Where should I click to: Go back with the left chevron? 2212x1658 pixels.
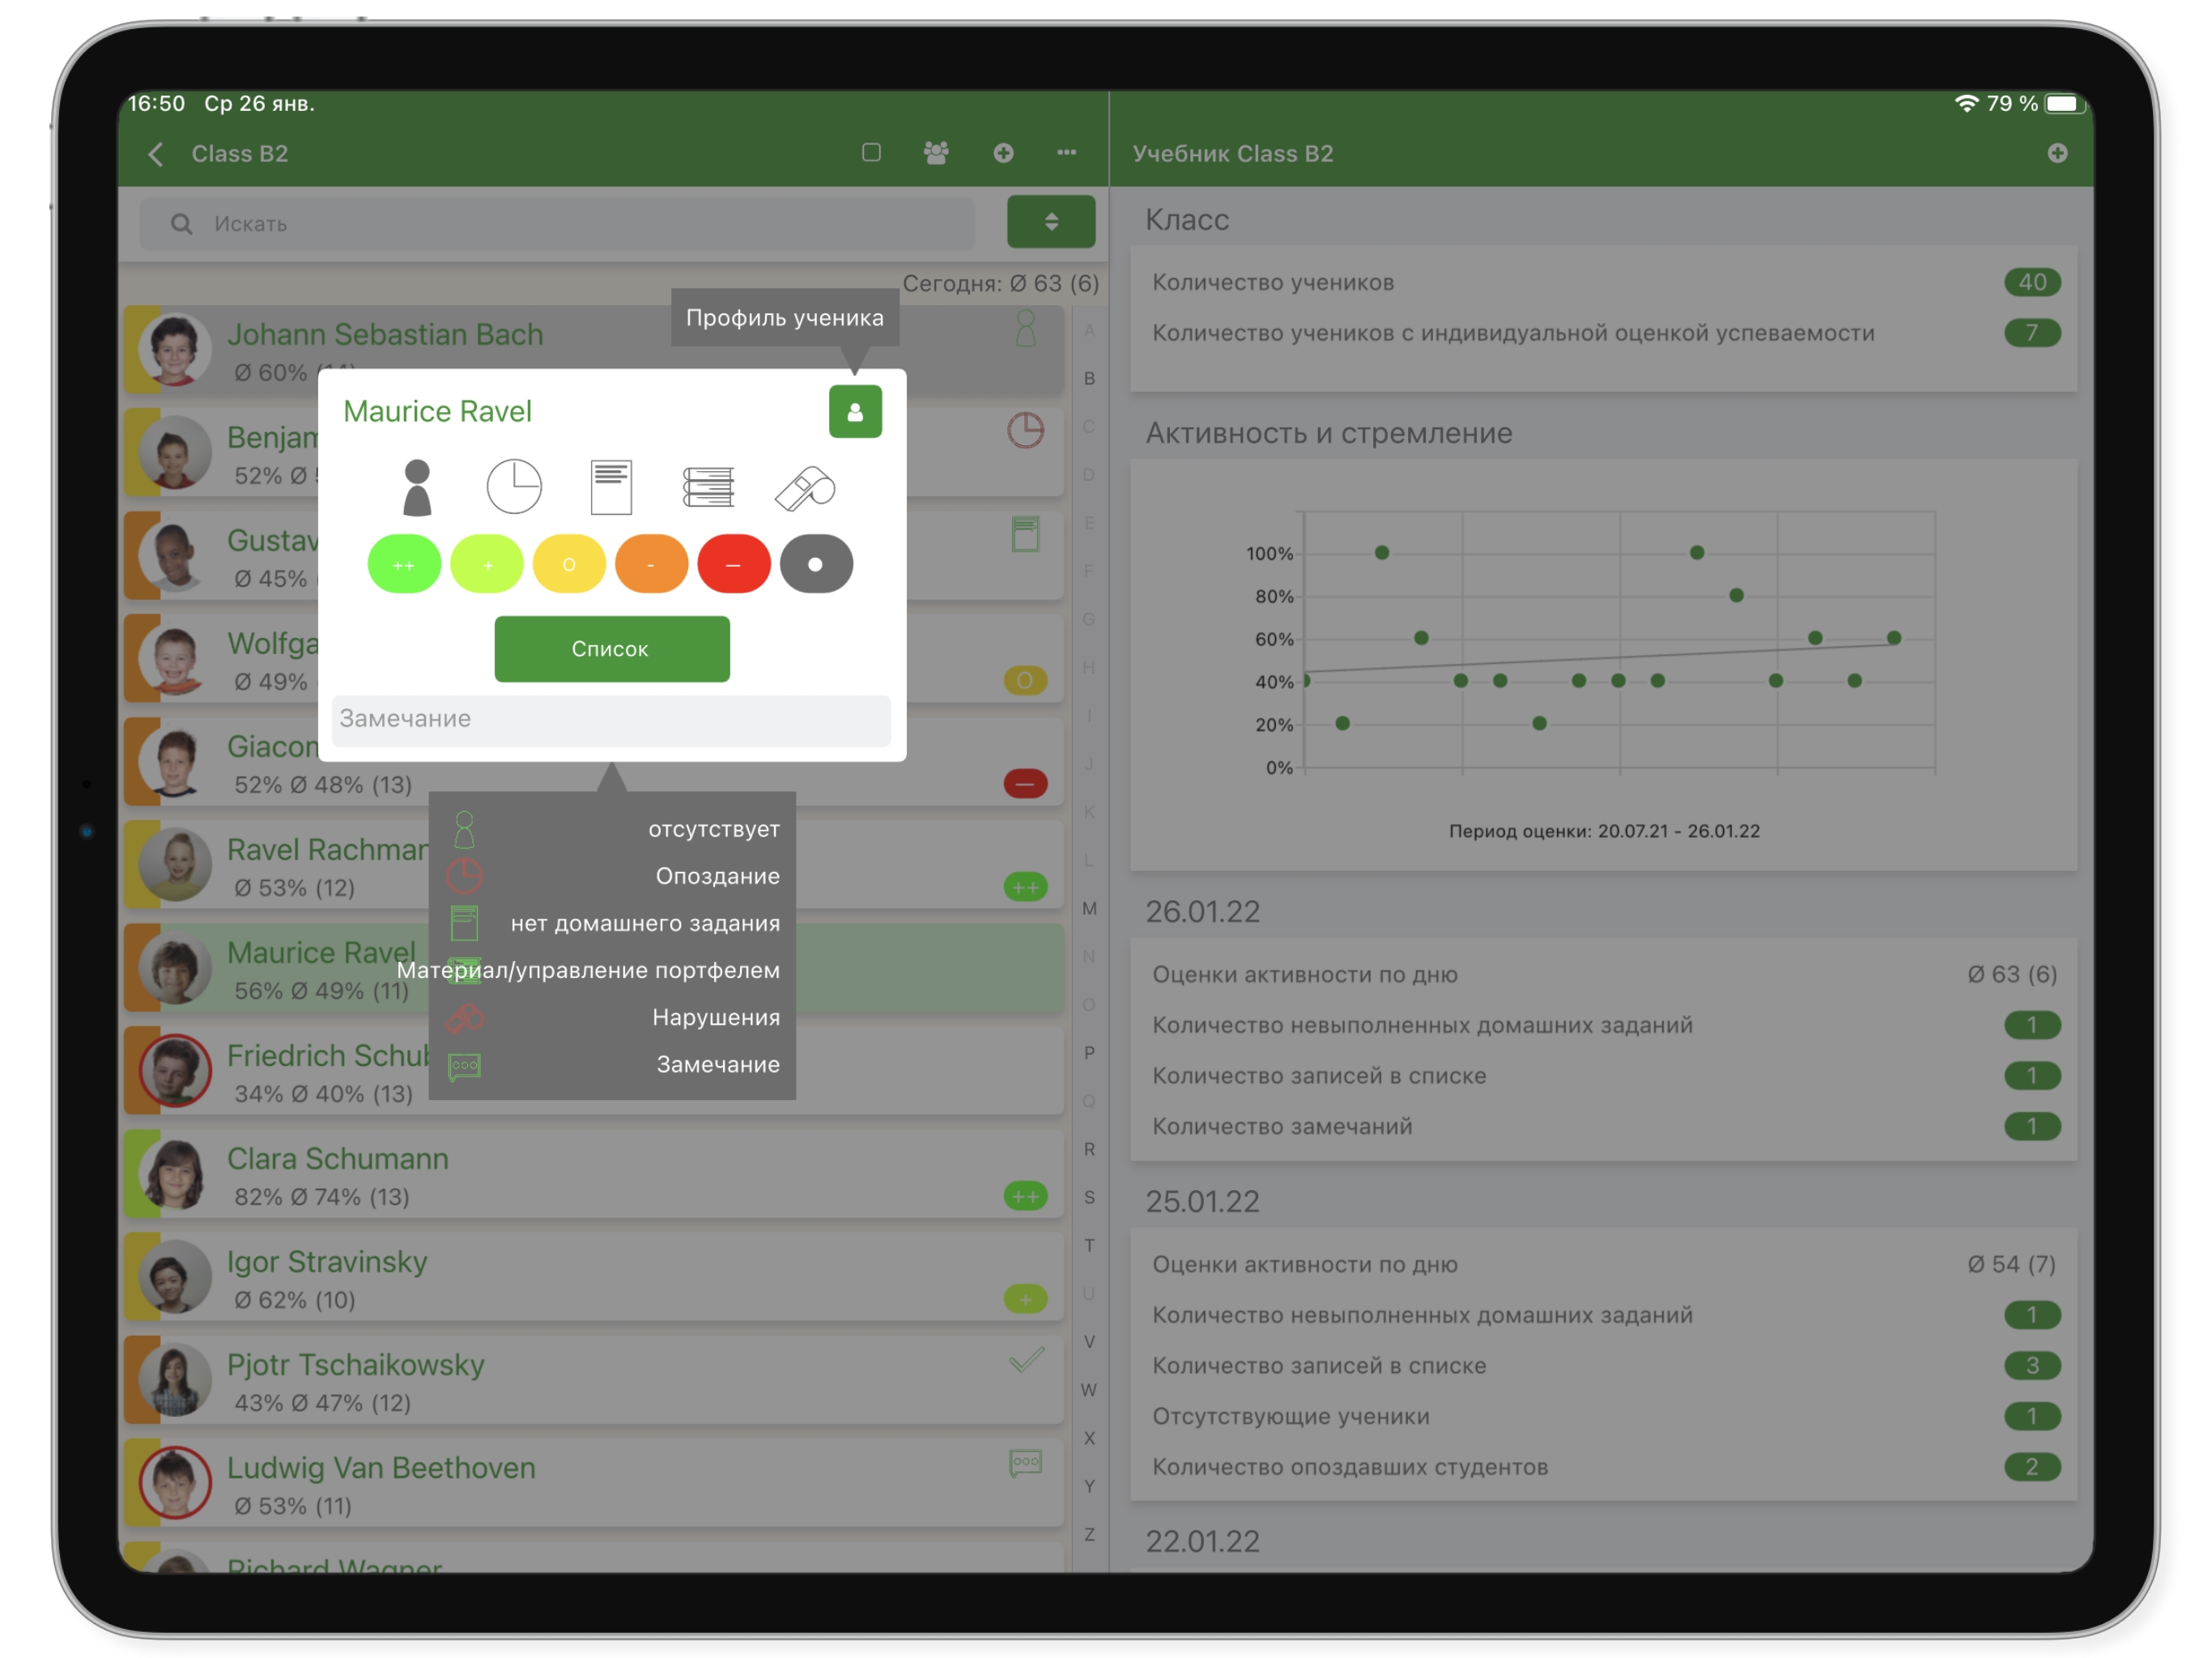click(x=156, y=154)
